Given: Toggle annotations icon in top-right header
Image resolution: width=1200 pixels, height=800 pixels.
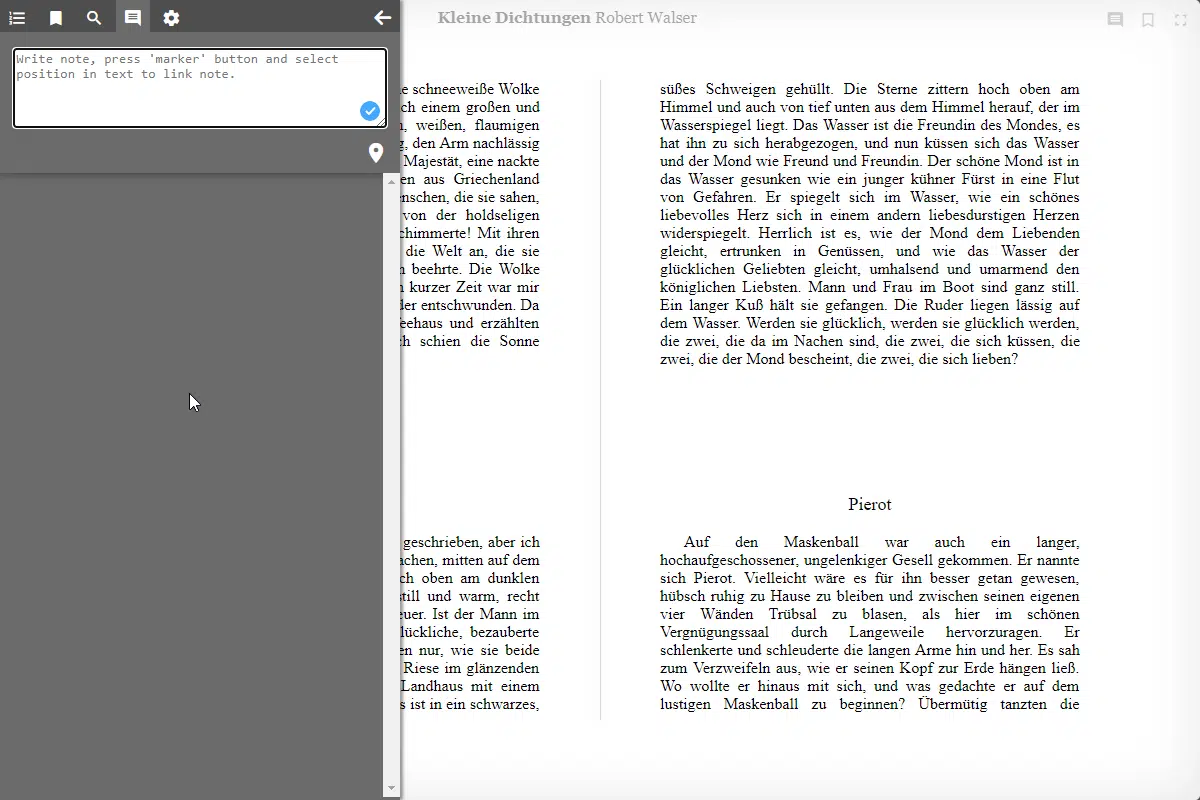Looking at the screenshot, I should [1115, 19].
